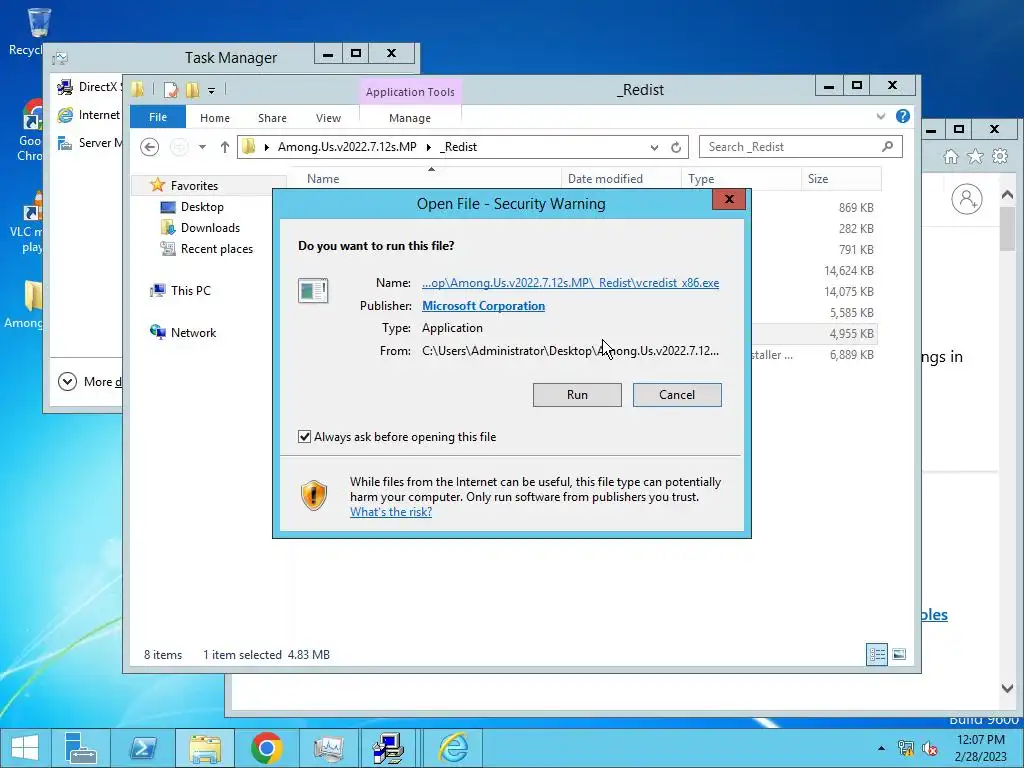The width and height of the screenshot is (1024, 768).
Task: Click the _Redist breadcrumb segment
Action: (458, 147)
